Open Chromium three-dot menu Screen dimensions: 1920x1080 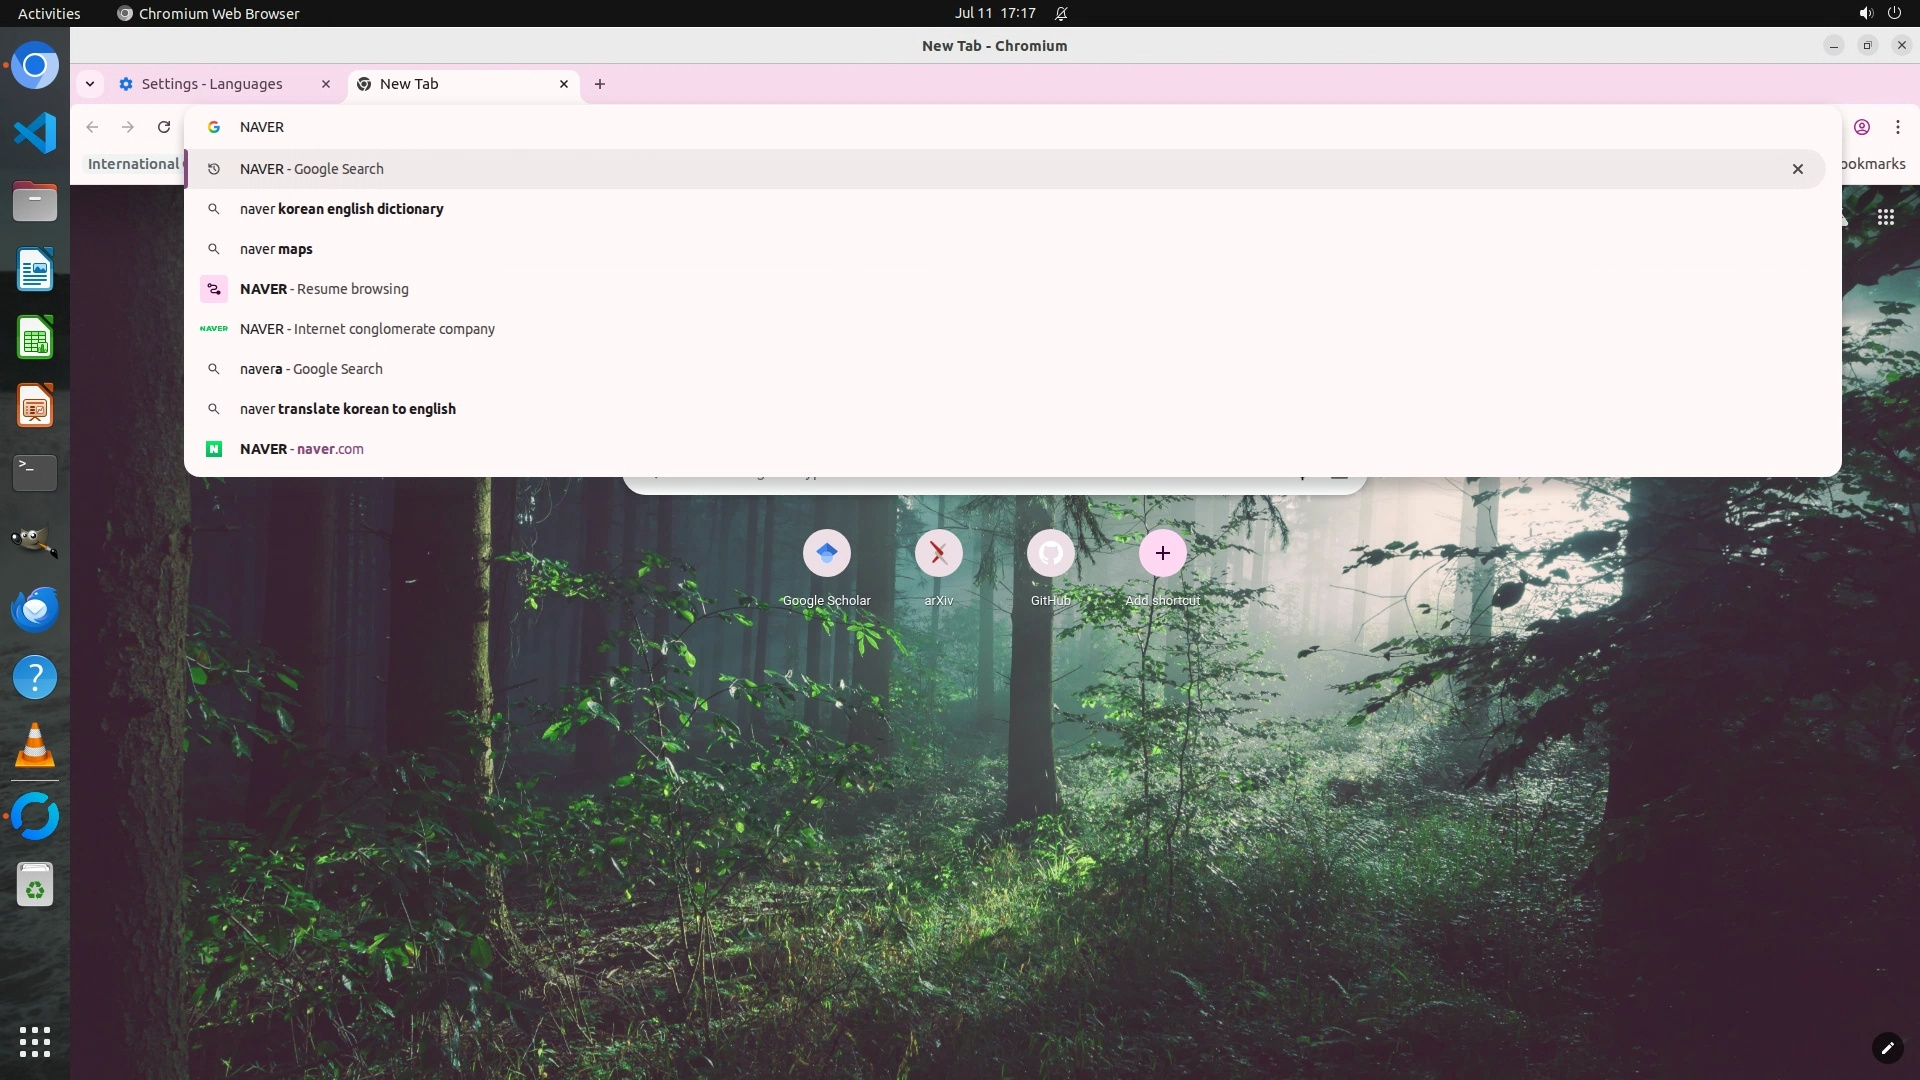pyautogui.click(x=1897, y=127)
